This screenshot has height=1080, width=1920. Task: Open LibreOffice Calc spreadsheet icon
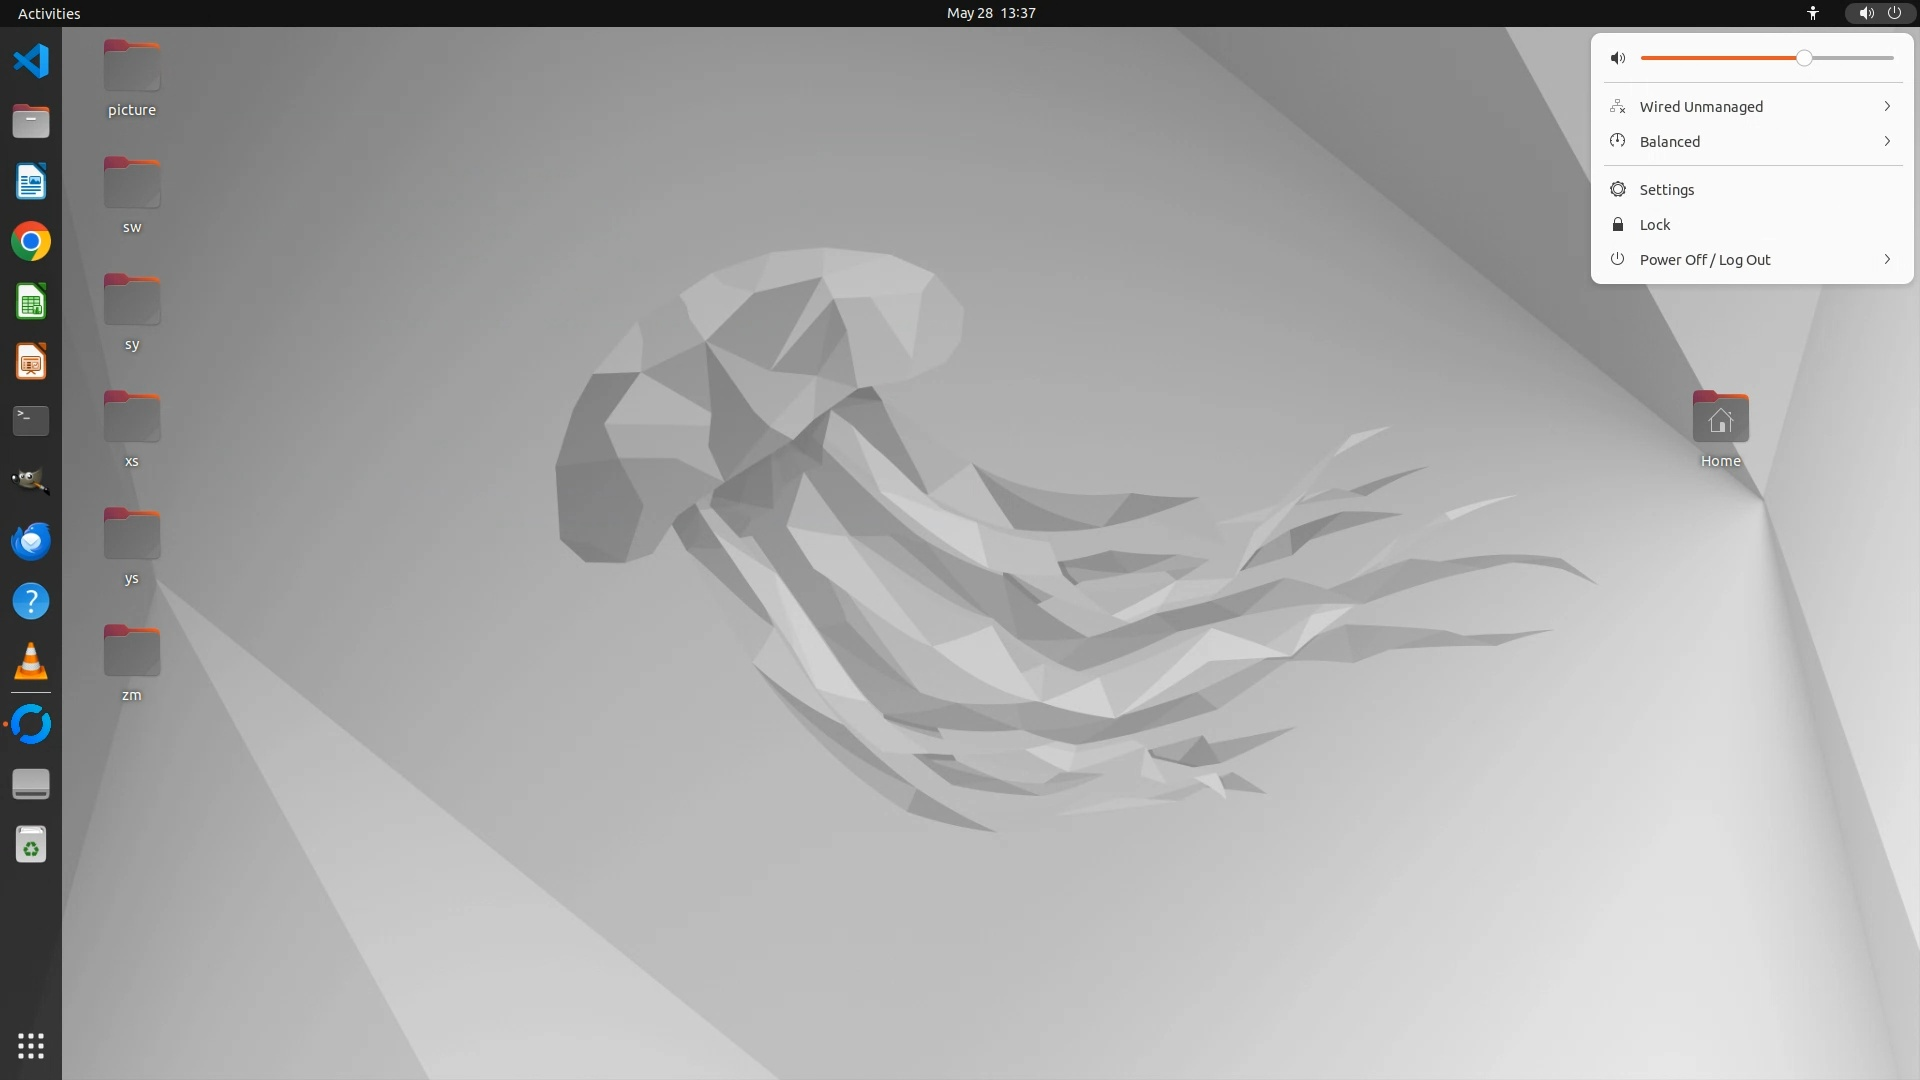pyautogui.click(x=31, y=301)
